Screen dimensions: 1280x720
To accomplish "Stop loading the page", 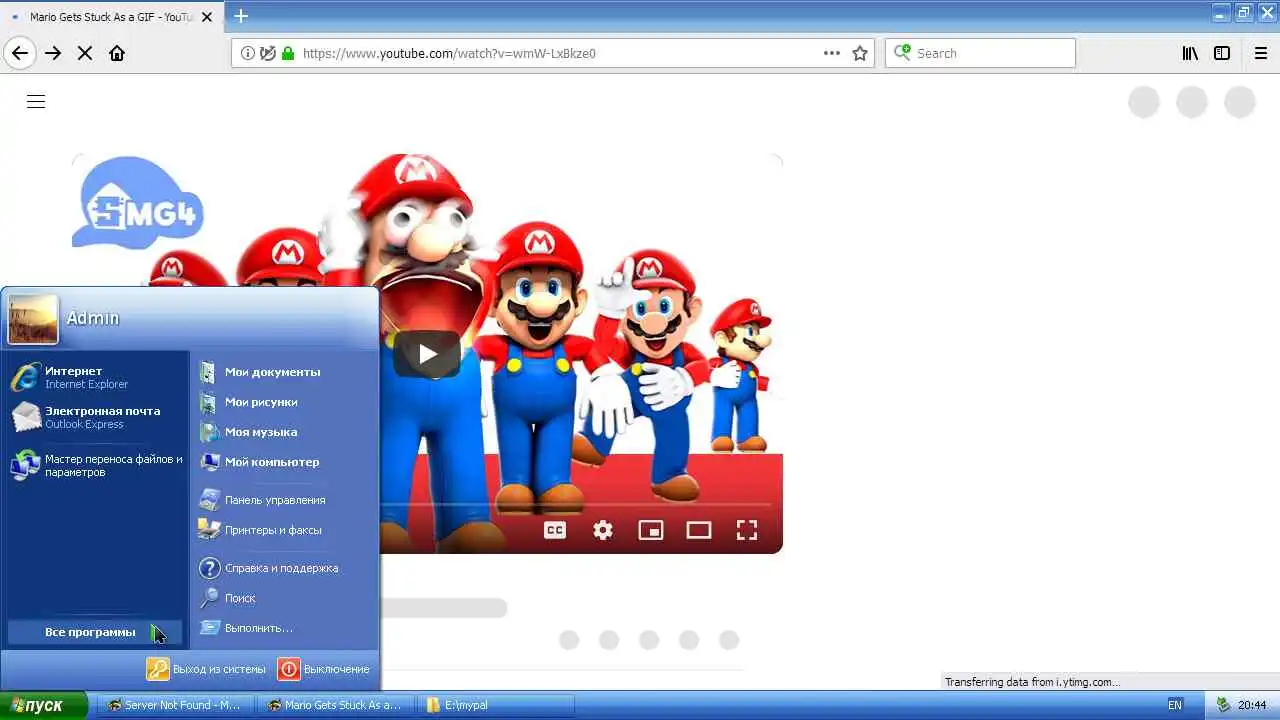I will point(85,53).
